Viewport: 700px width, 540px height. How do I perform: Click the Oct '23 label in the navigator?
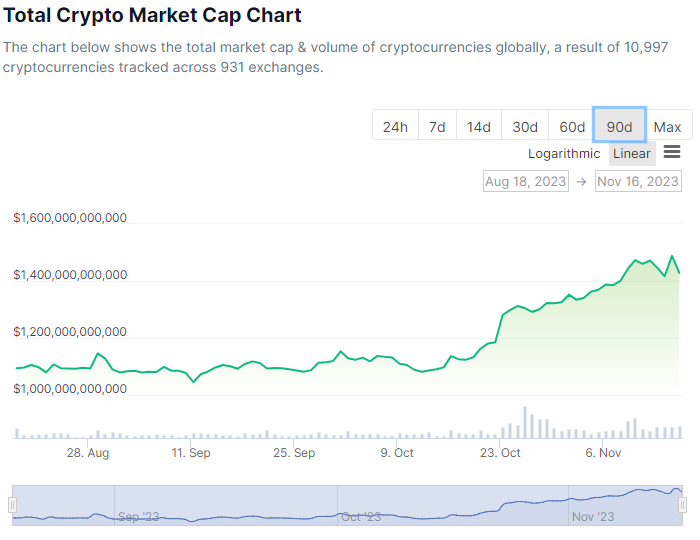coord(361,517)
